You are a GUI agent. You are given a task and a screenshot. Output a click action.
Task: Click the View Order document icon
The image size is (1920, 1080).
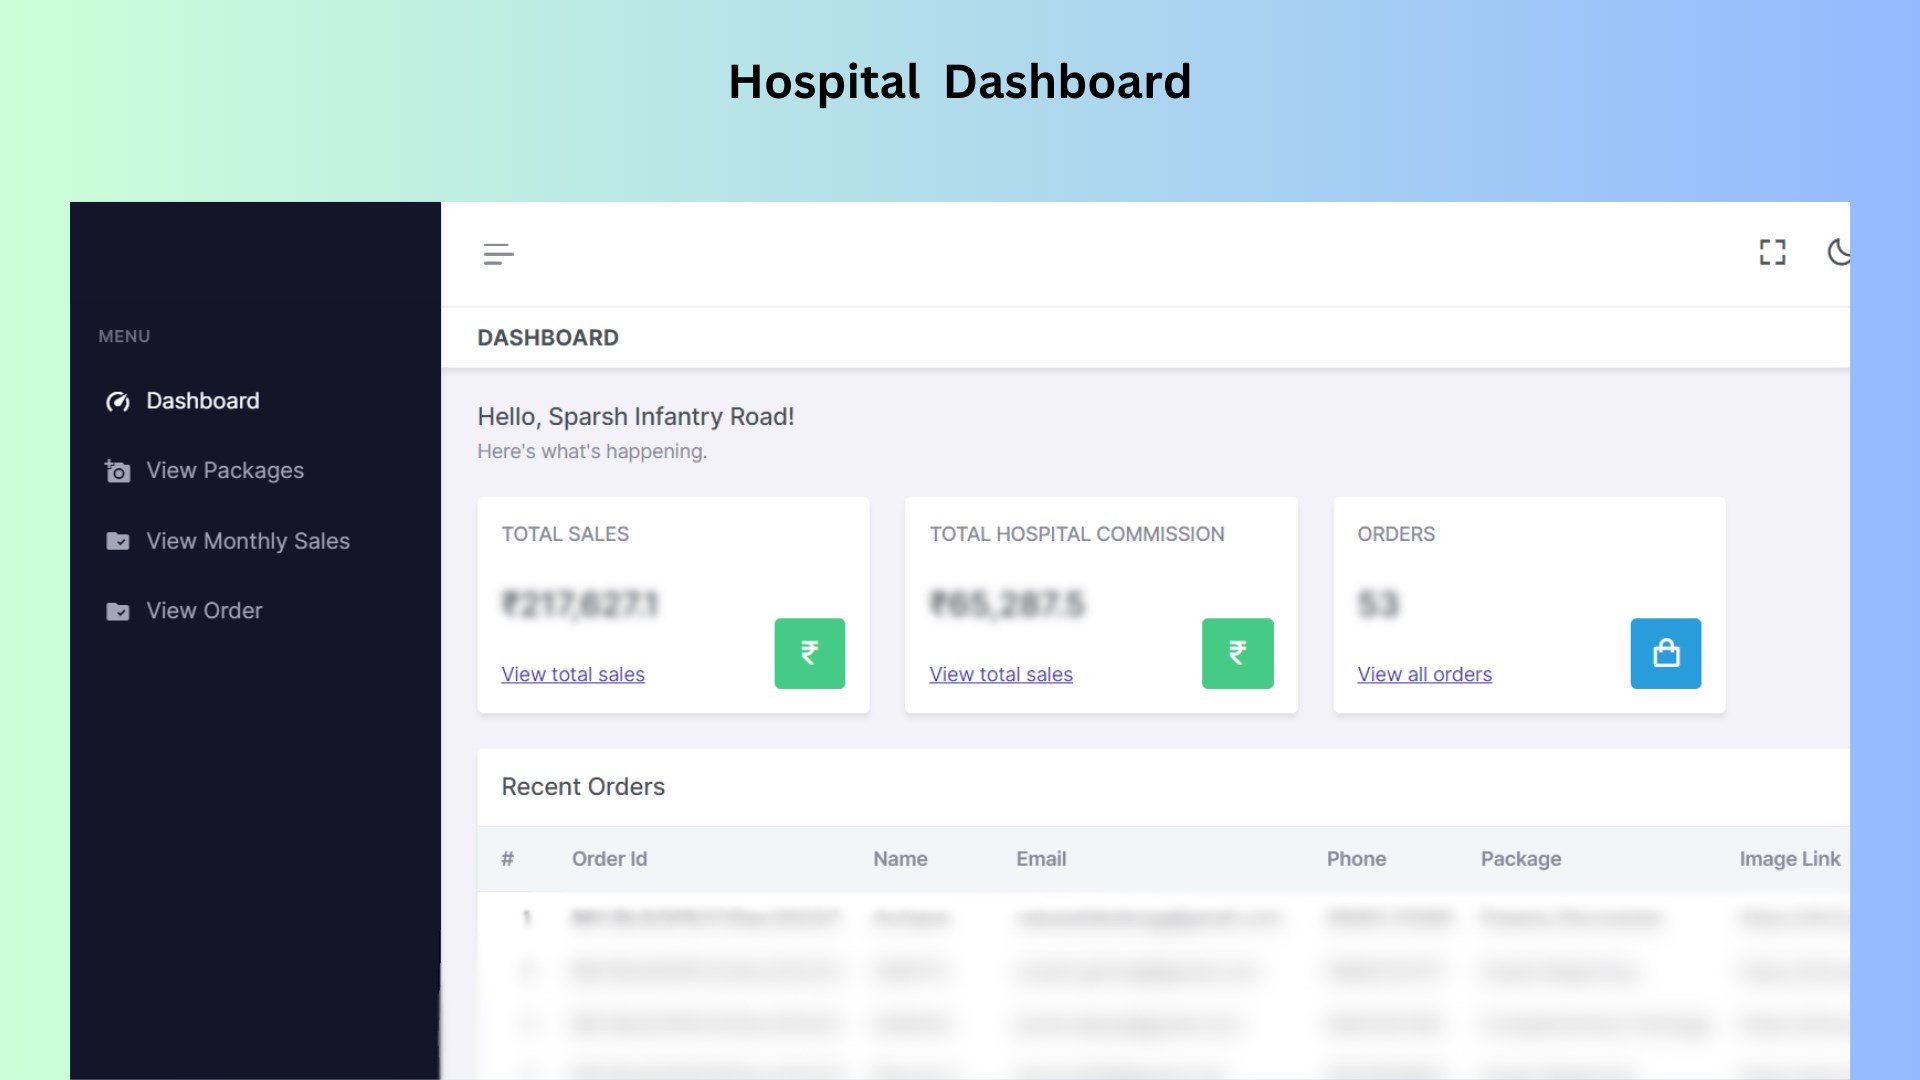click(x=117, y=611)
